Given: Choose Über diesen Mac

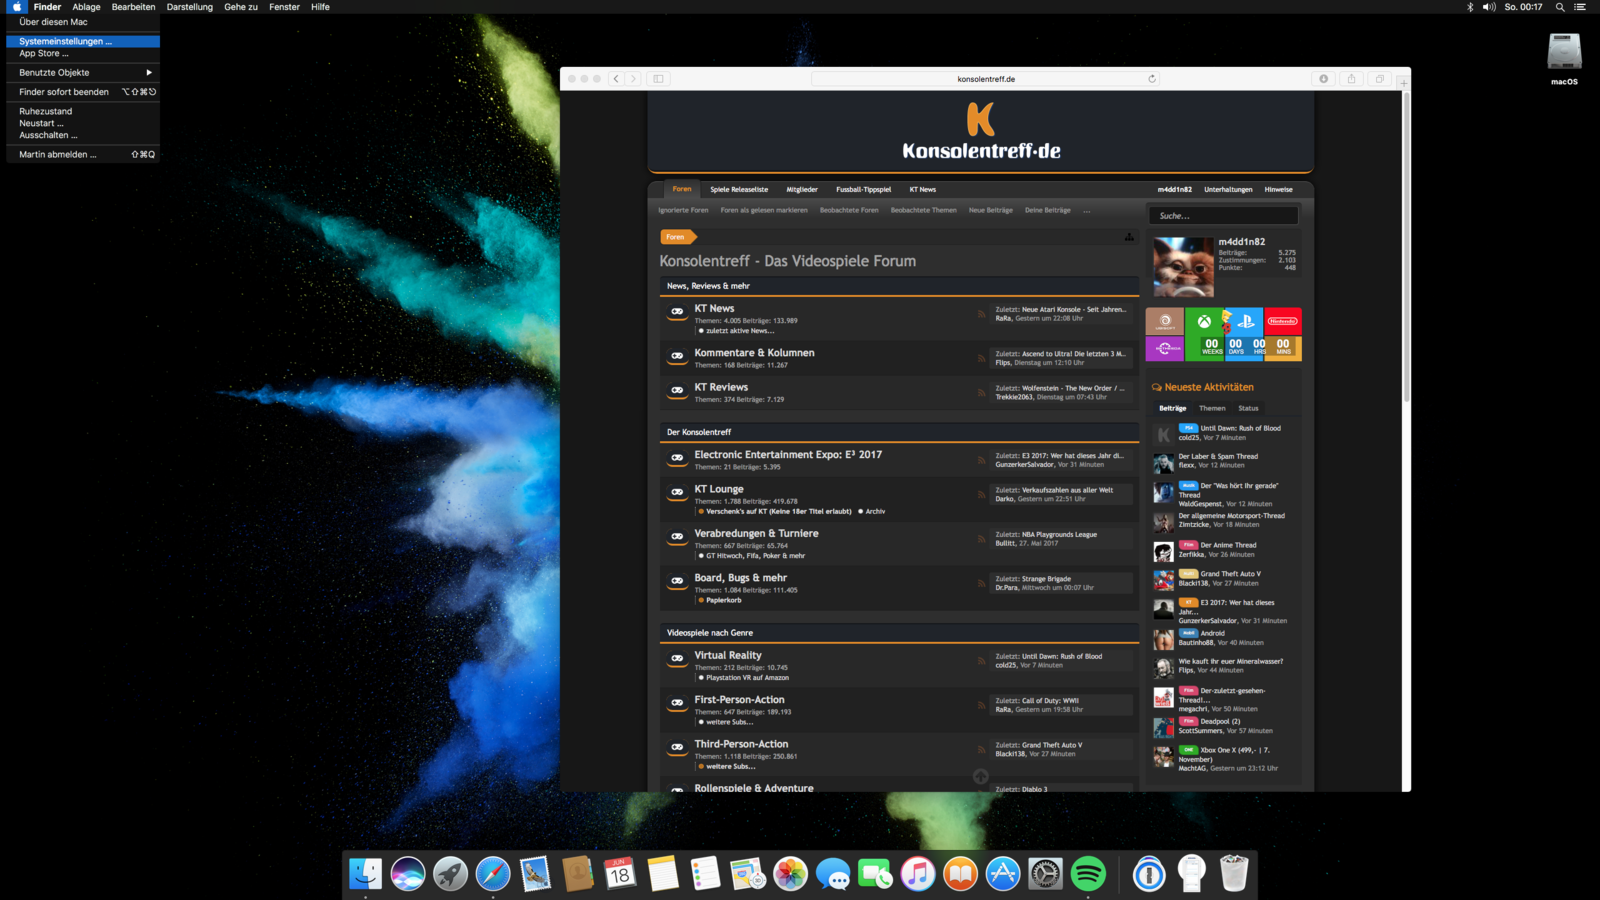Looking at the screenshot, I should [x=82, y=22].
